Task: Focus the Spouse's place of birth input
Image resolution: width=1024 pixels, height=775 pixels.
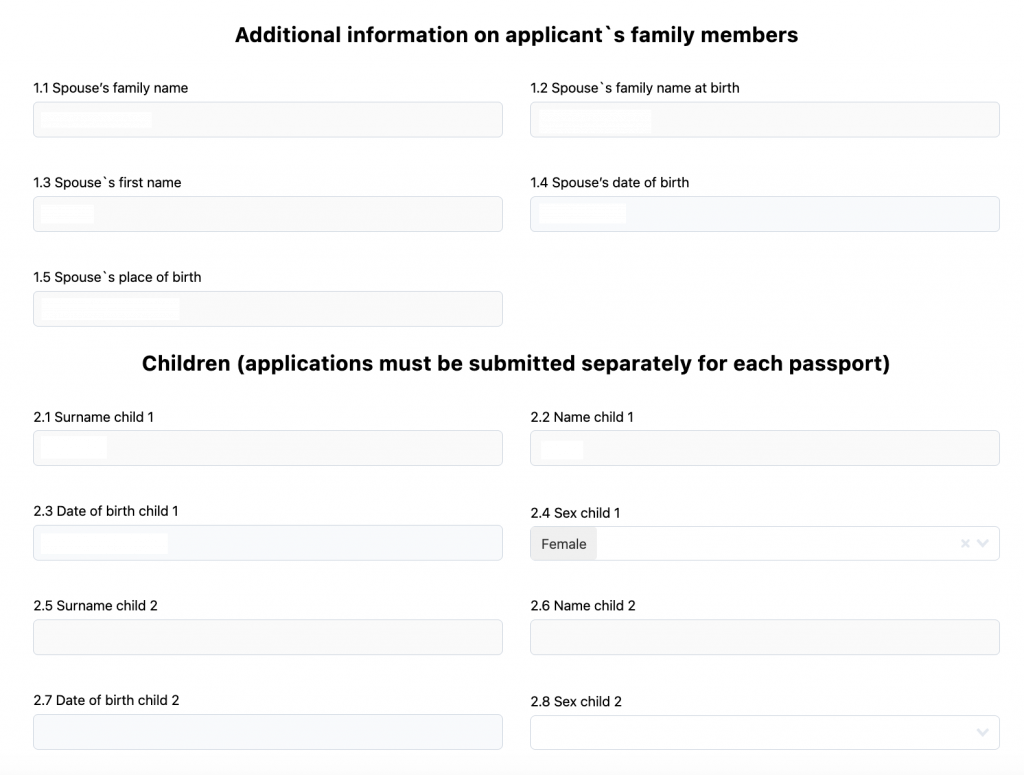Action: click(x=268, y=309)
